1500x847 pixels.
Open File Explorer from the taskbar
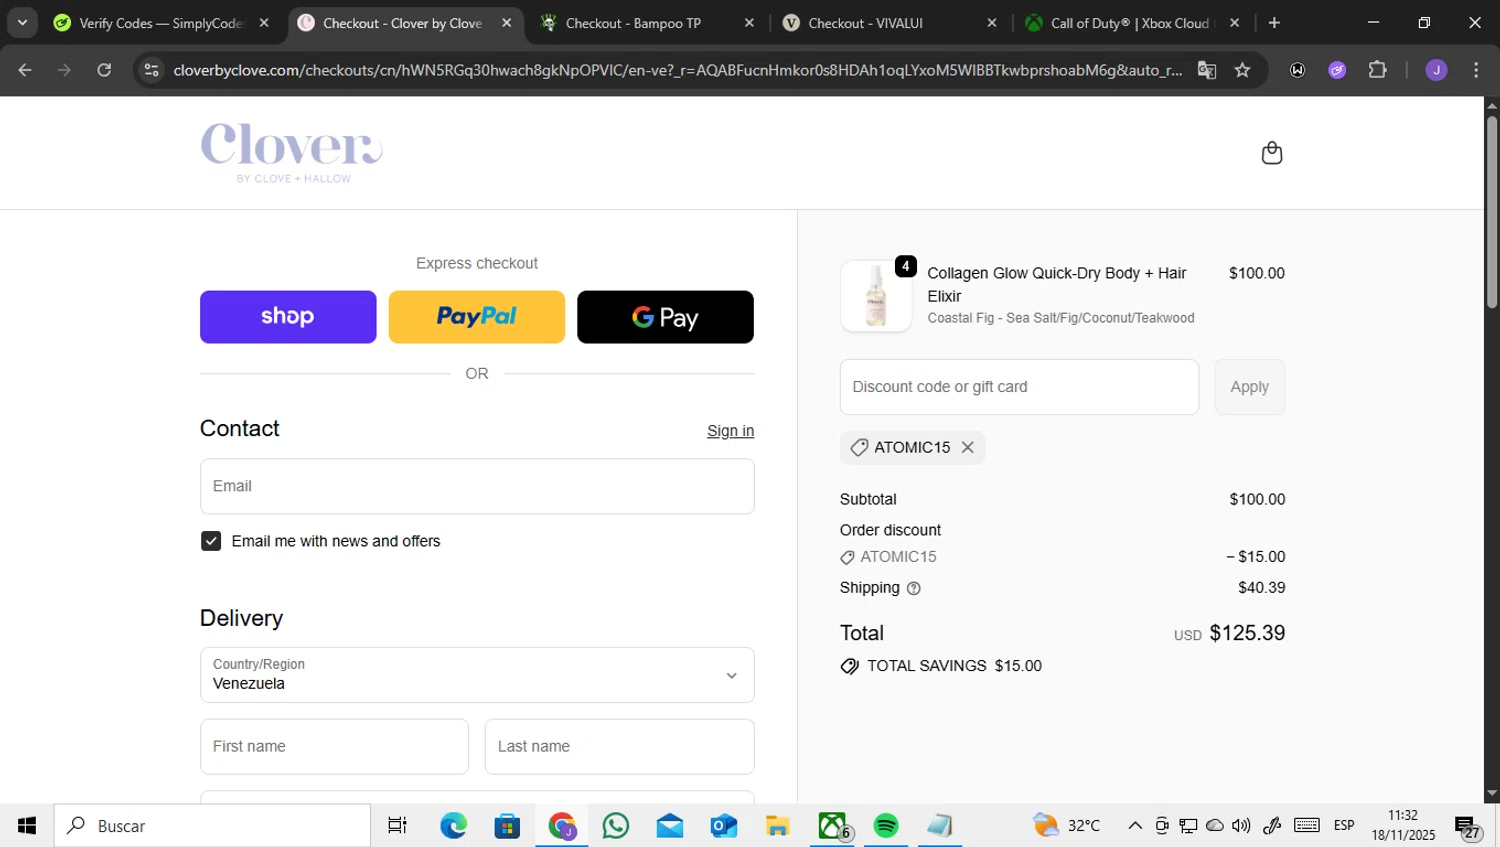777,825
